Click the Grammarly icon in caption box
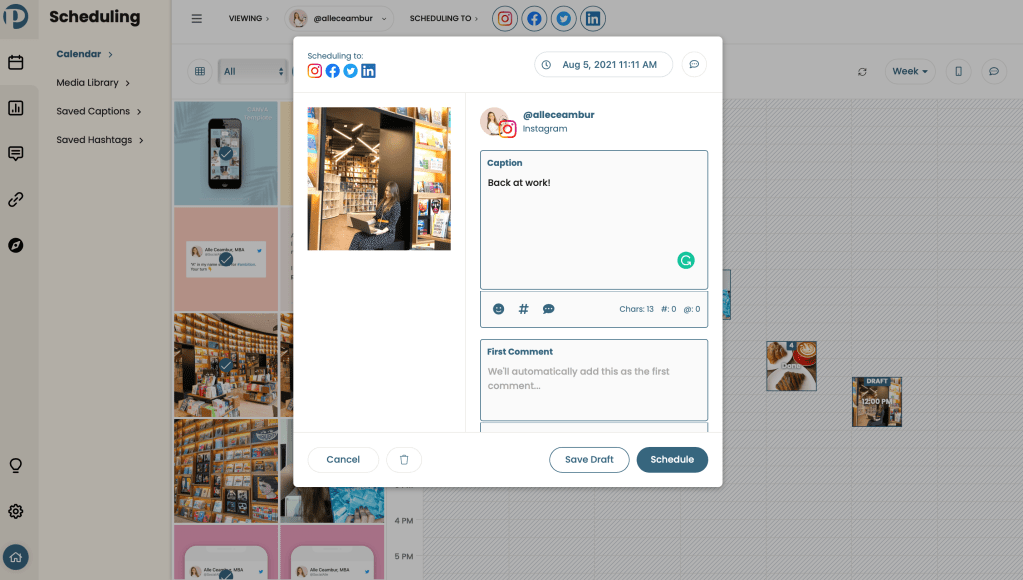The image size is (1023, 580). coord(686,260)
